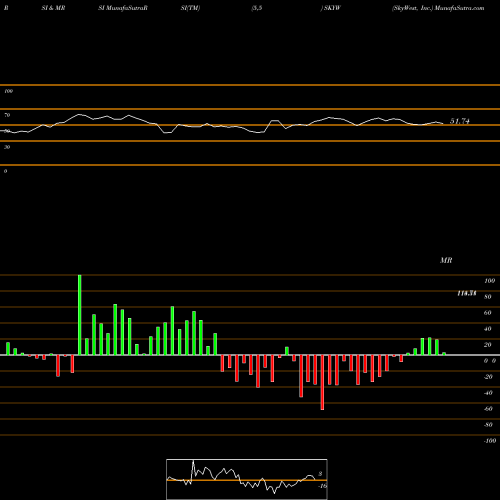Click the MR panel title label
The width and height of the screenshot is (500, 500).
[446, 260]
